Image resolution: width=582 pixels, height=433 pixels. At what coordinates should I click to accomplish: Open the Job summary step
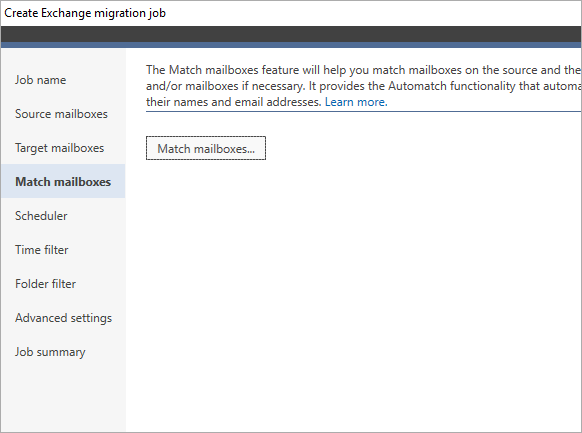point(50,352)
